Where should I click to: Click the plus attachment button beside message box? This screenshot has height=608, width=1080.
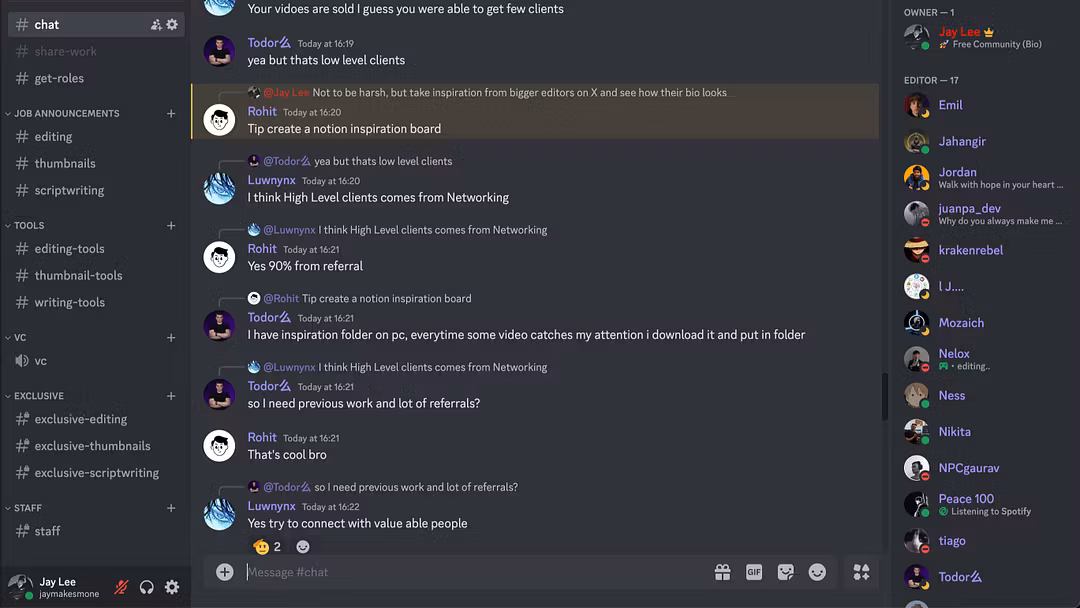click(225, 572)
